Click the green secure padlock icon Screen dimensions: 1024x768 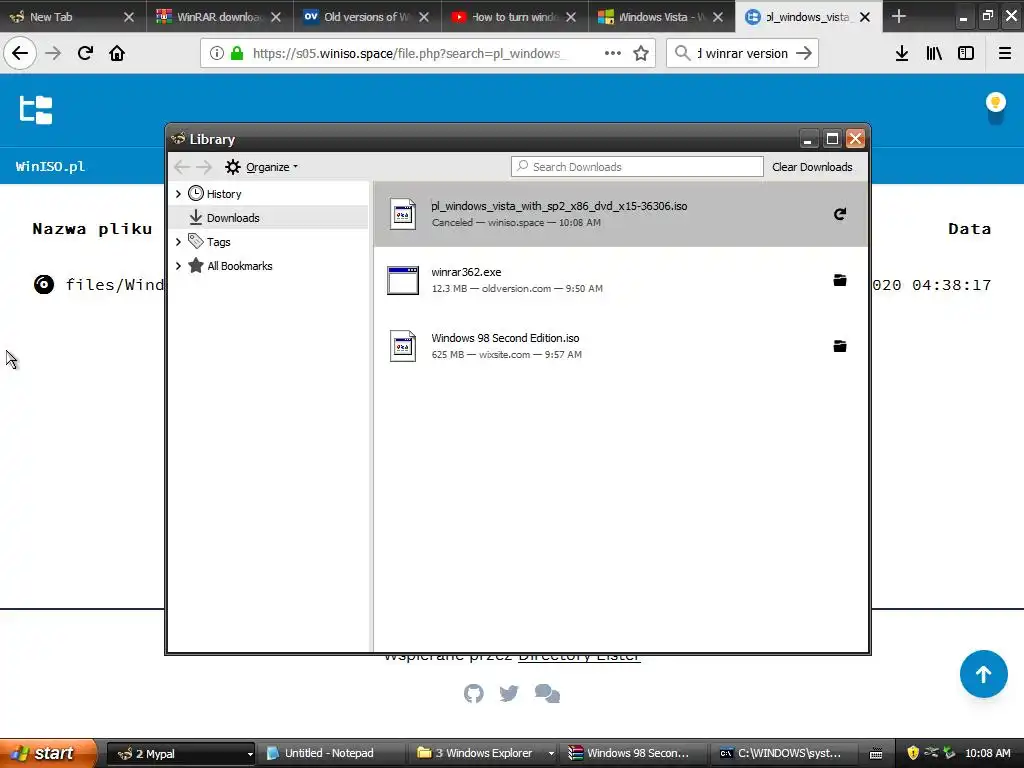(x=237, y=53)
